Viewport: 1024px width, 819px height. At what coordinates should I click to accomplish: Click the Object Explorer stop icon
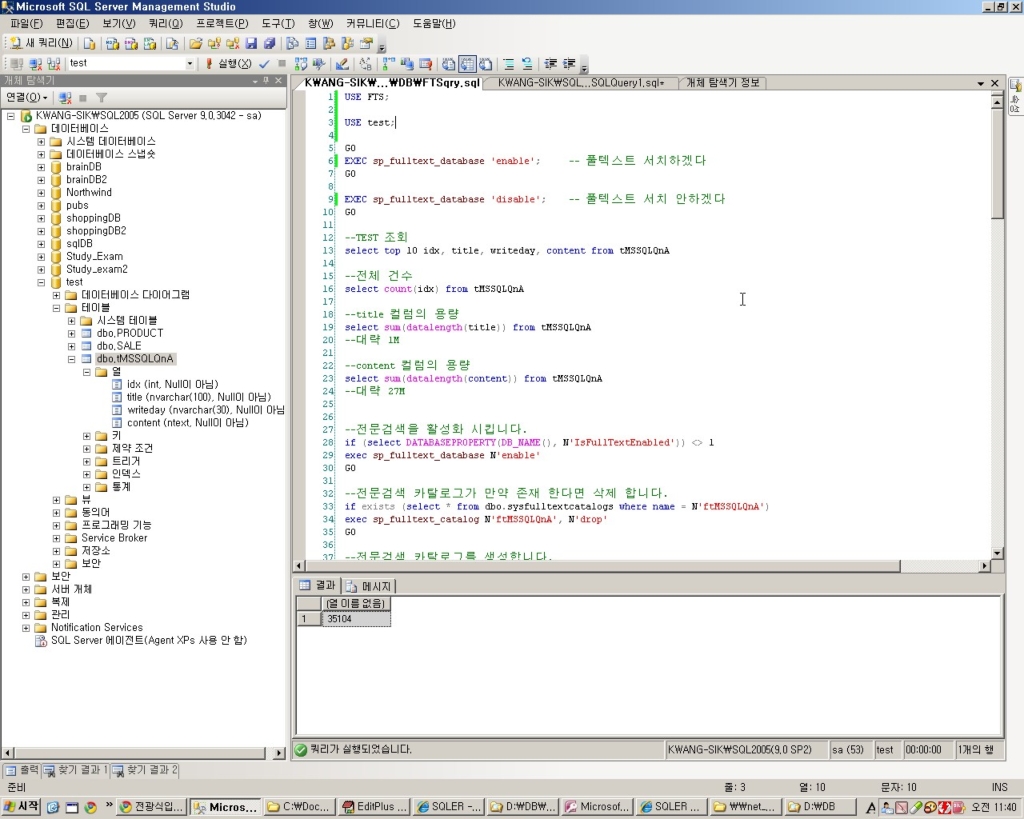(83, 98)
